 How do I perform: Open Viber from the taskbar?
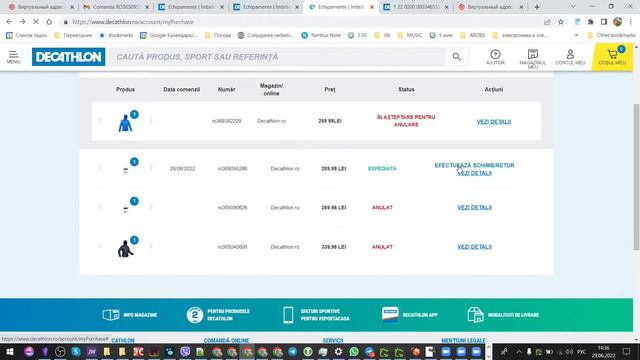(x=185, y=351)
